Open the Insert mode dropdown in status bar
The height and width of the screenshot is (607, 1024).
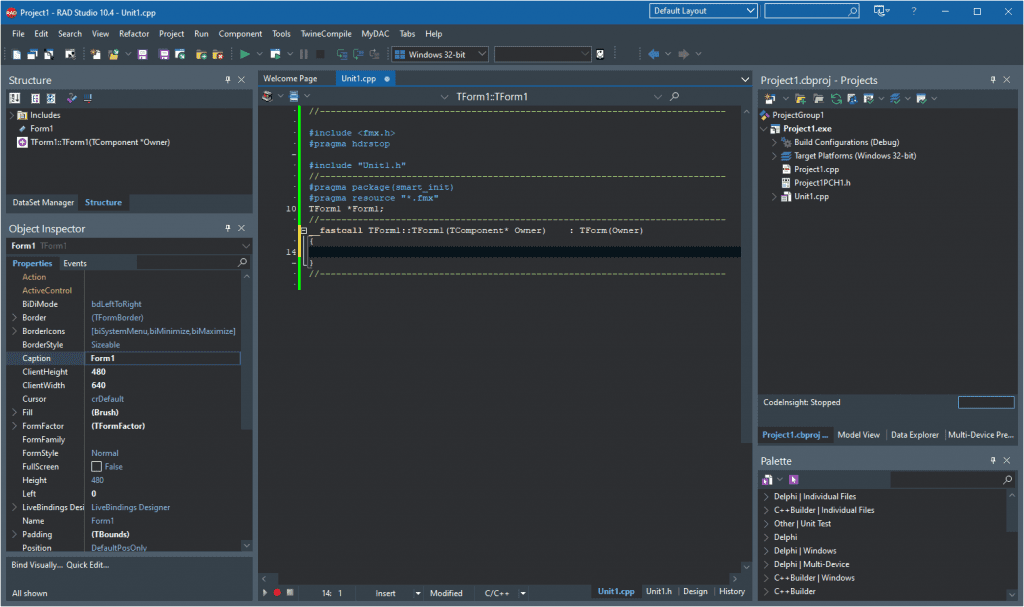tap(418, 593)
